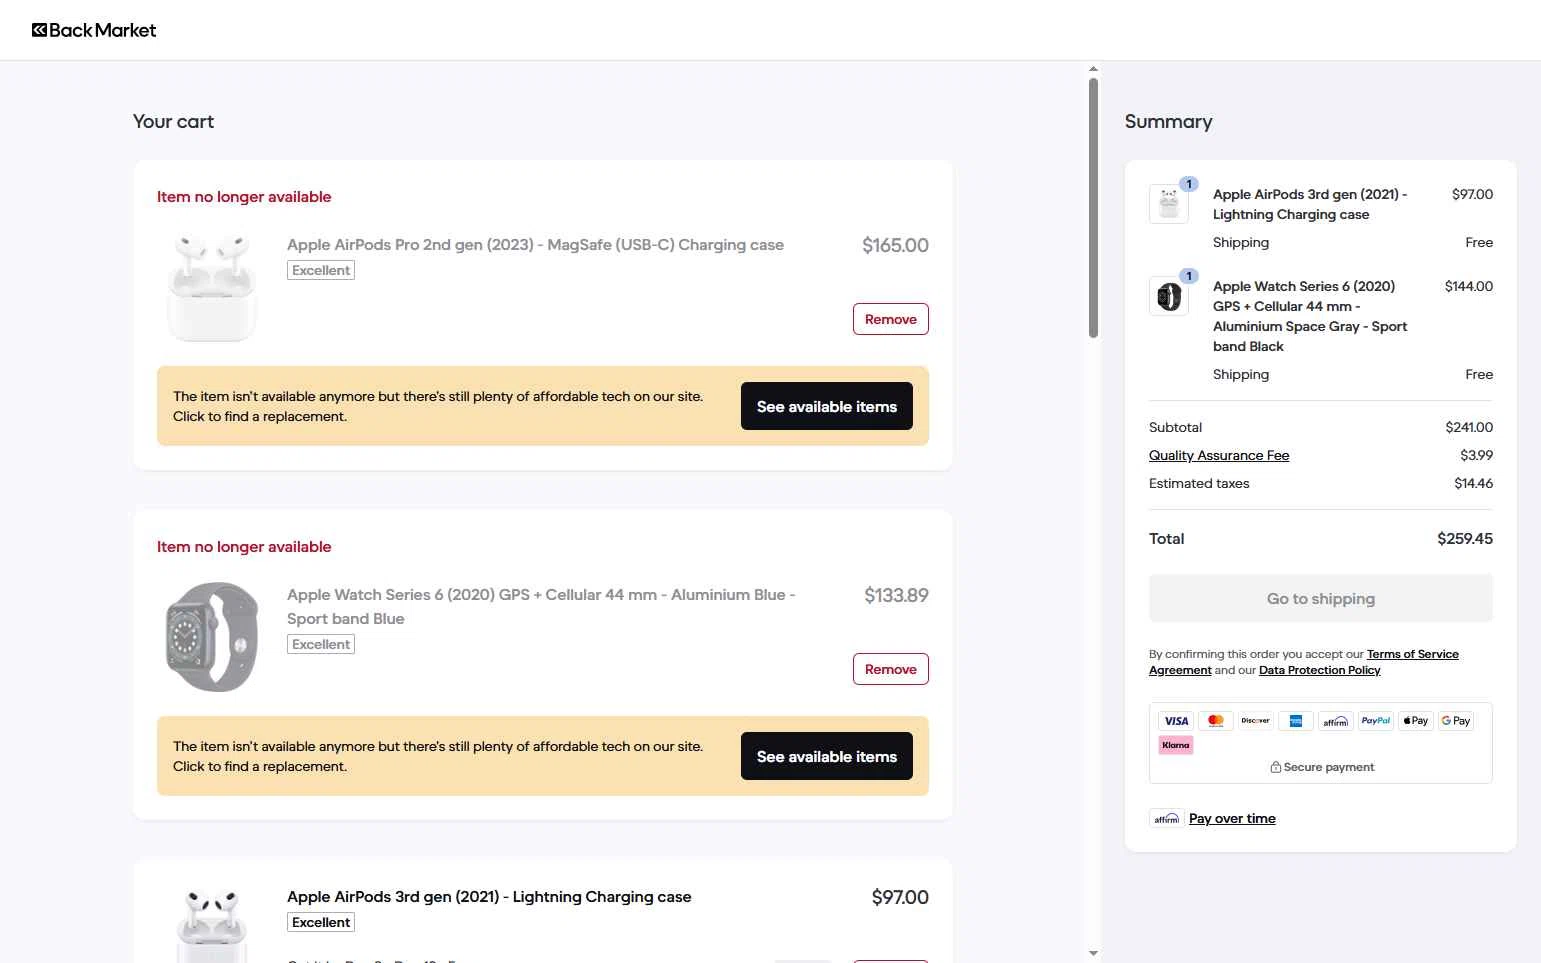Click the Excellent badge under AirPods 3rd gen
The width and height of the screenshot is (1541, 963).
click(x=321, y=922)
